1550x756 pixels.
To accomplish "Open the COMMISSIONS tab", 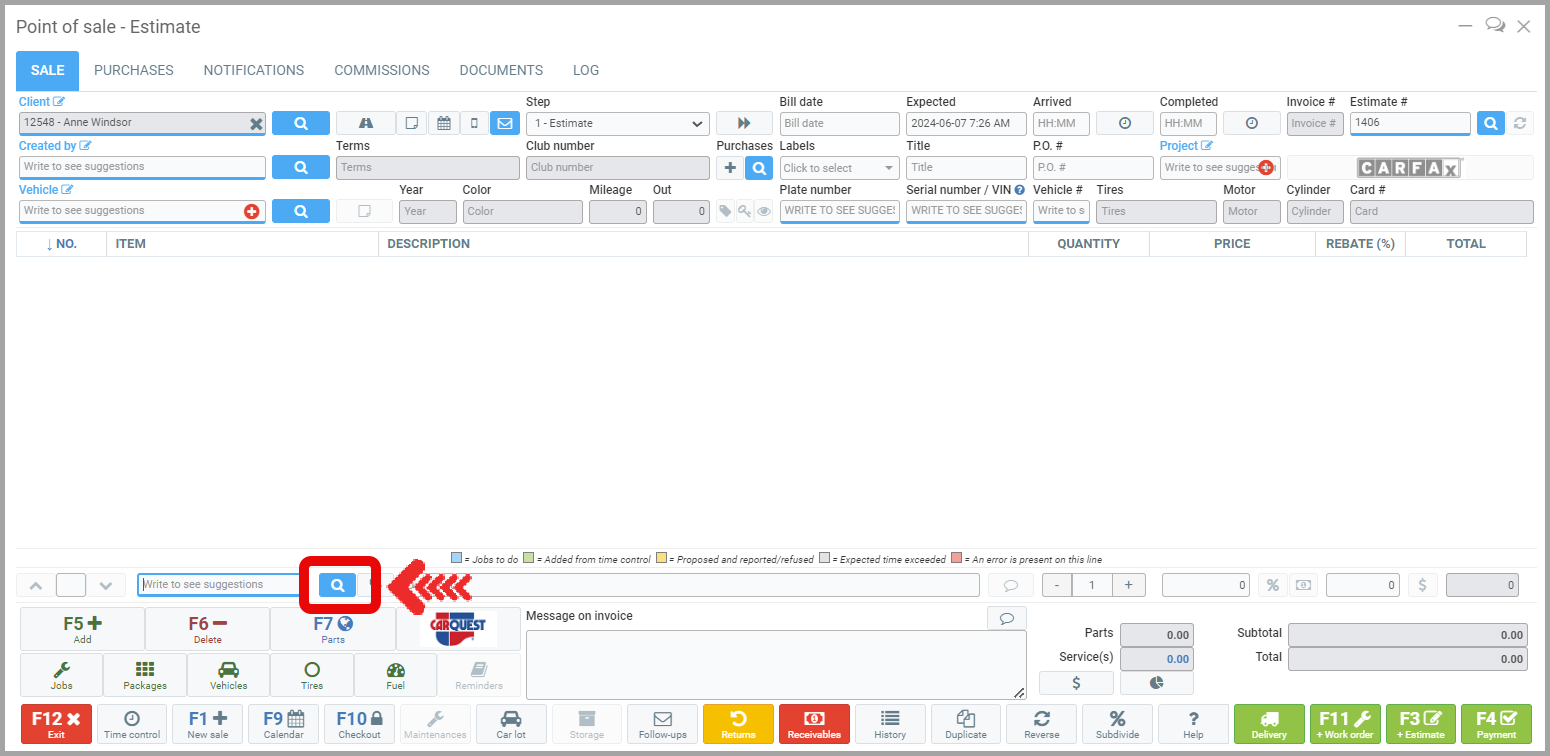I will click(x=381, y=70).
